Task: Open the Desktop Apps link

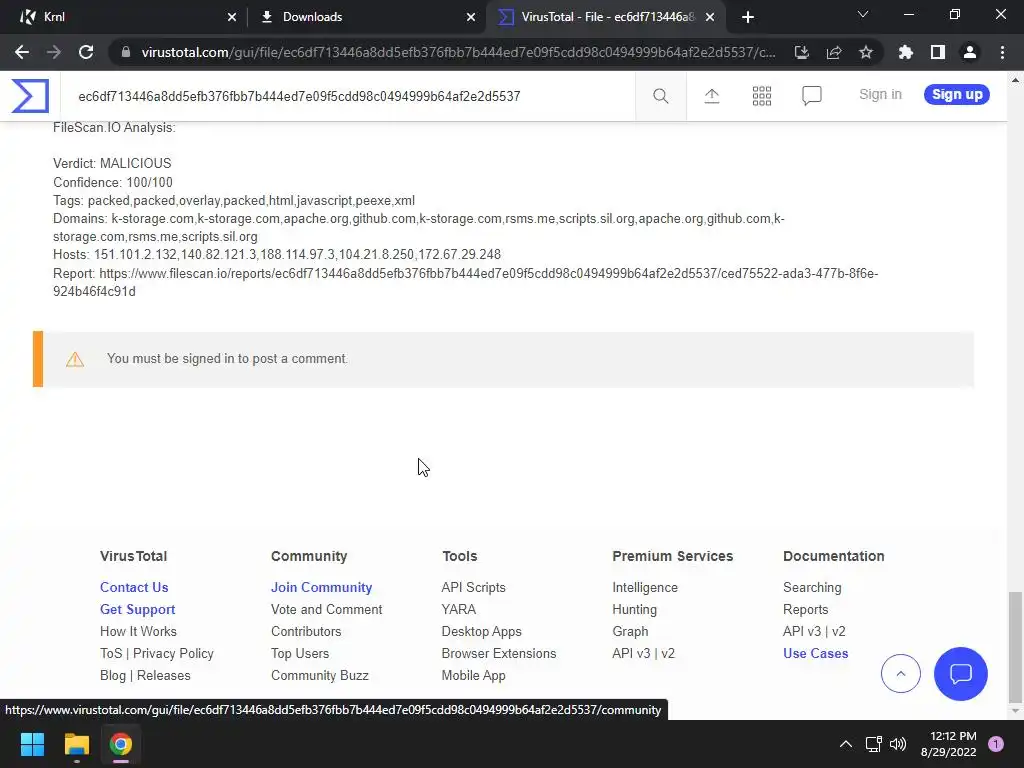Action: point(481,632)
